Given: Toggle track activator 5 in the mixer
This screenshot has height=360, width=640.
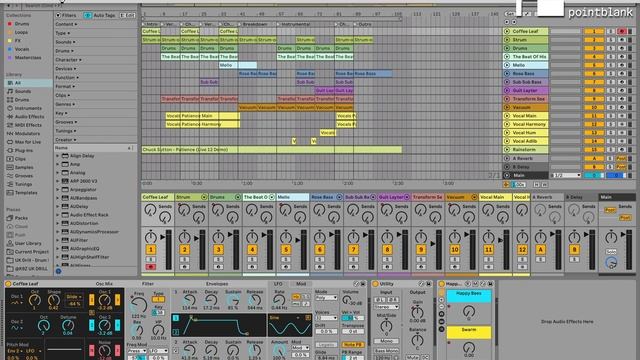Looking at the screenshot, I should [286, 249].
